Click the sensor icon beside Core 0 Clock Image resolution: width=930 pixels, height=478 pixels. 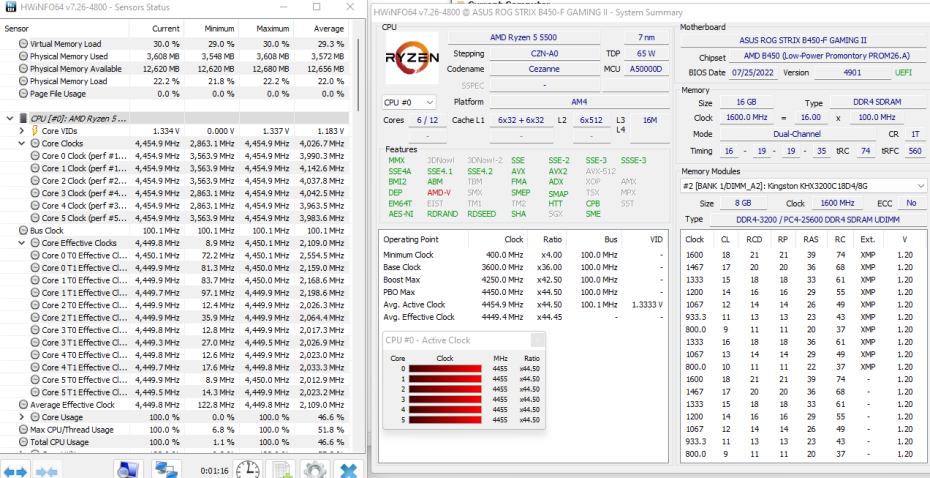tap(35, 156)
